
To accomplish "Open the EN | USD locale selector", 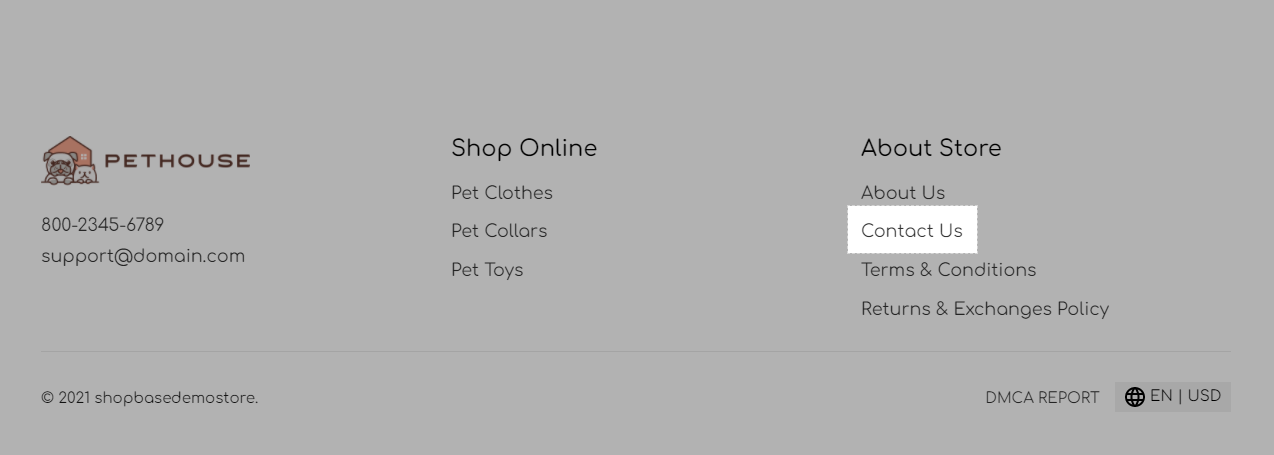I will pos(1173,397).
